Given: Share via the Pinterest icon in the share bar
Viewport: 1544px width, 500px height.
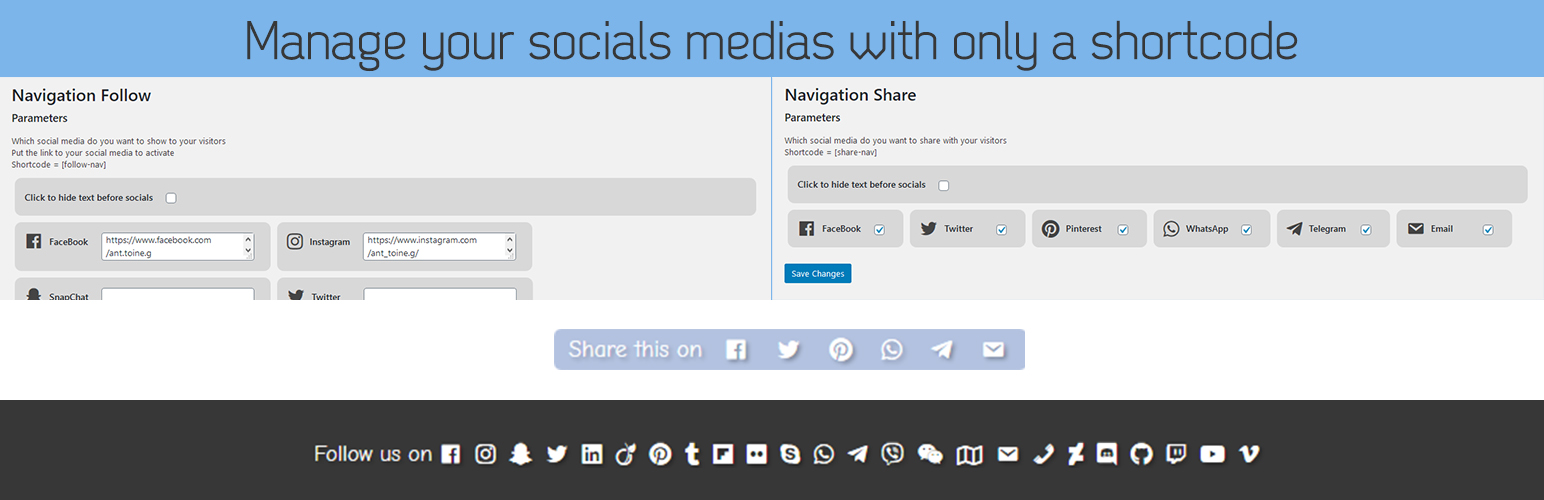Looking at the screenshot, I should point(840,350).
